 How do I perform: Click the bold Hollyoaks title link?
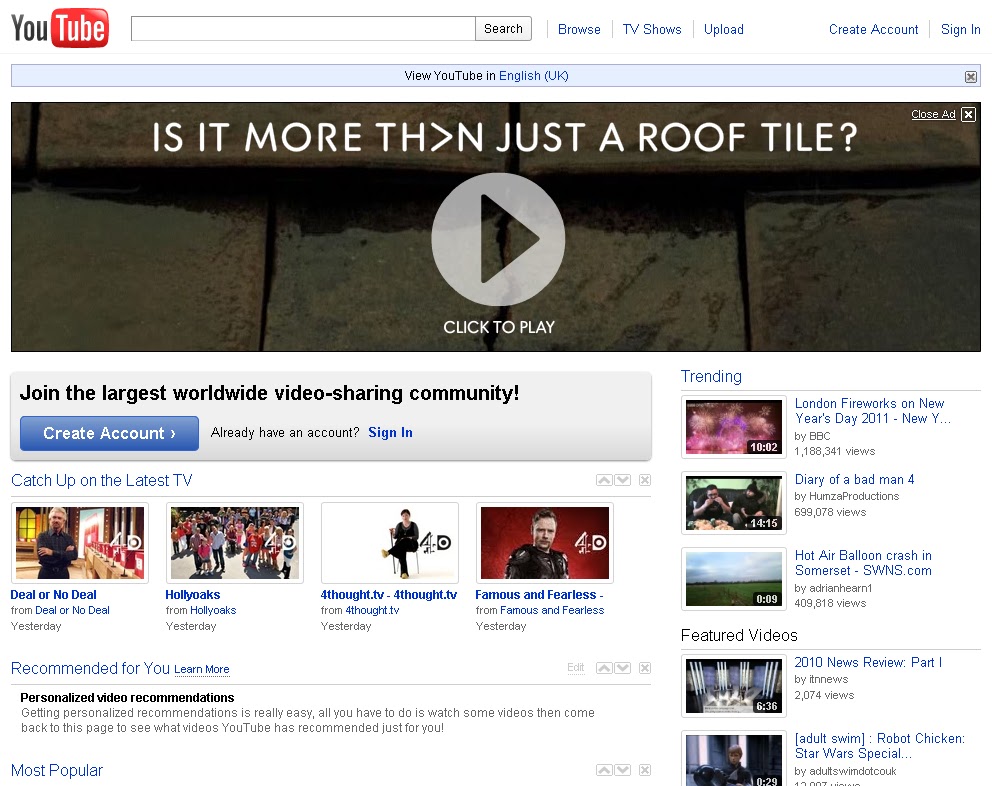coord(192,595)
